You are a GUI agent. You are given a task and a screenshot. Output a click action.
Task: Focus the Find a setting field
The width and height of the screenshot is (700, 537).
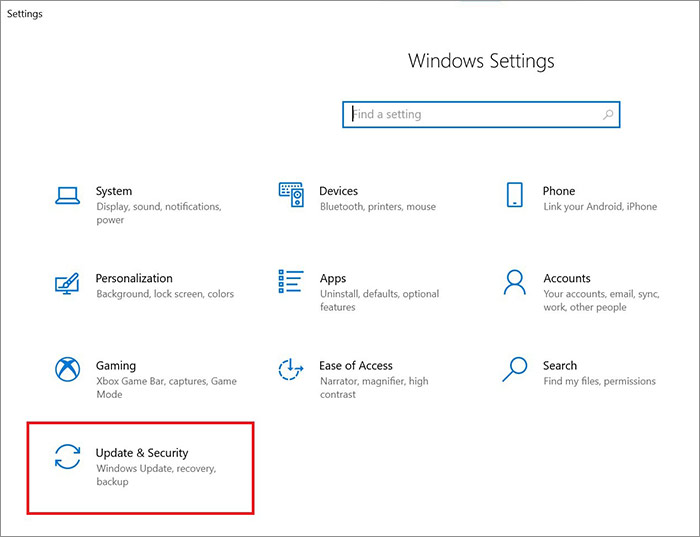481,115
